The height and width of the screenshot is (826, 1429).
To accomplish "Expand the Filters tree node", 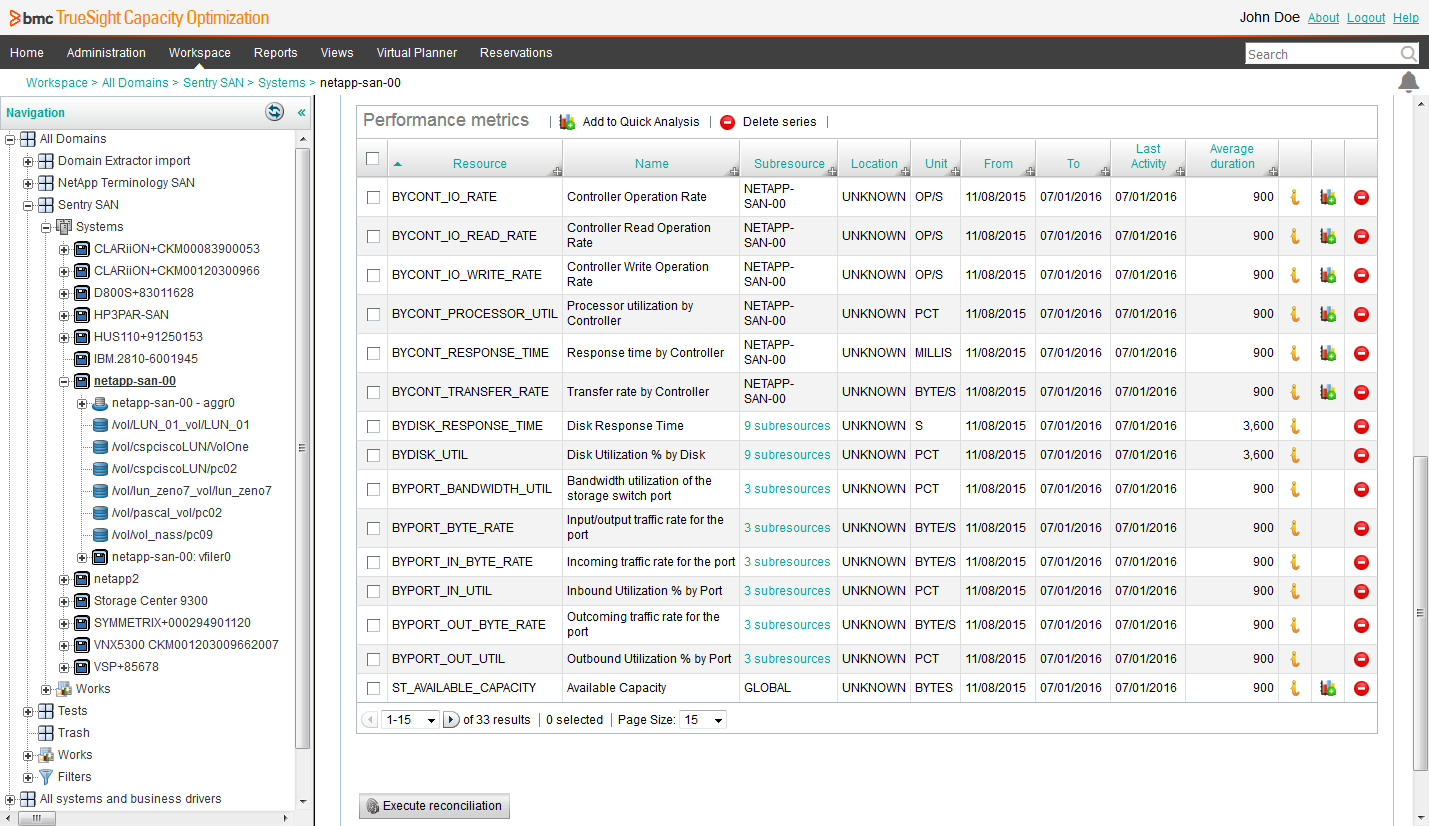I will (x=28, y=777).
